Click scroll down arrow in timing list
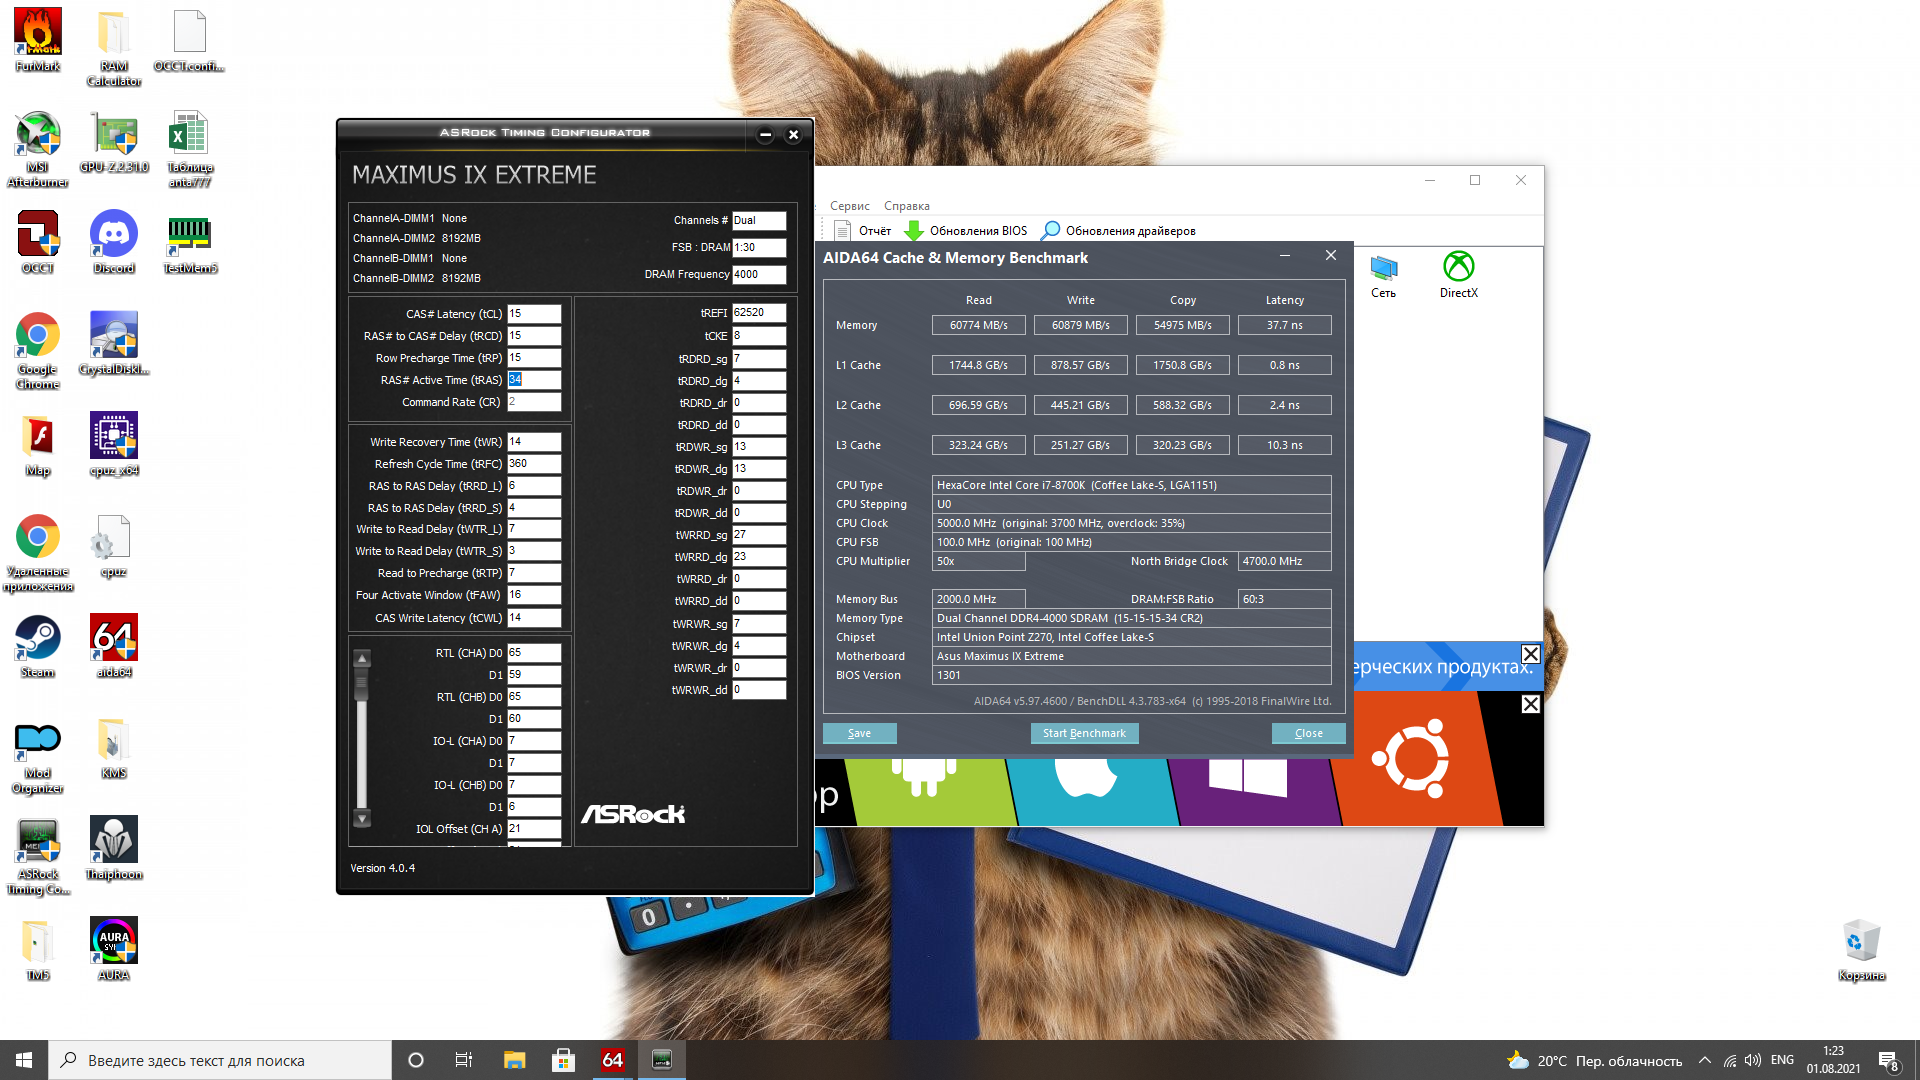Image resolution: width=1920 pixels, height=1080 pixels. [363, 818]
